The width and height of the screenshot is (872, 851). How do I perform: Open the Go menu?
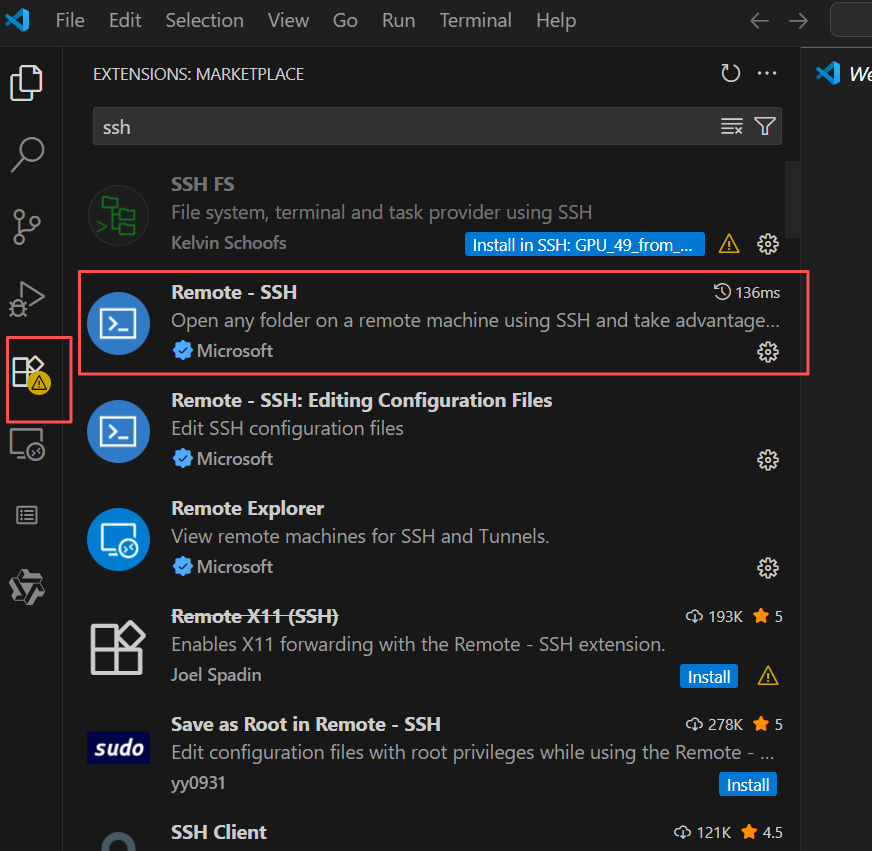[x=345, y=21]
